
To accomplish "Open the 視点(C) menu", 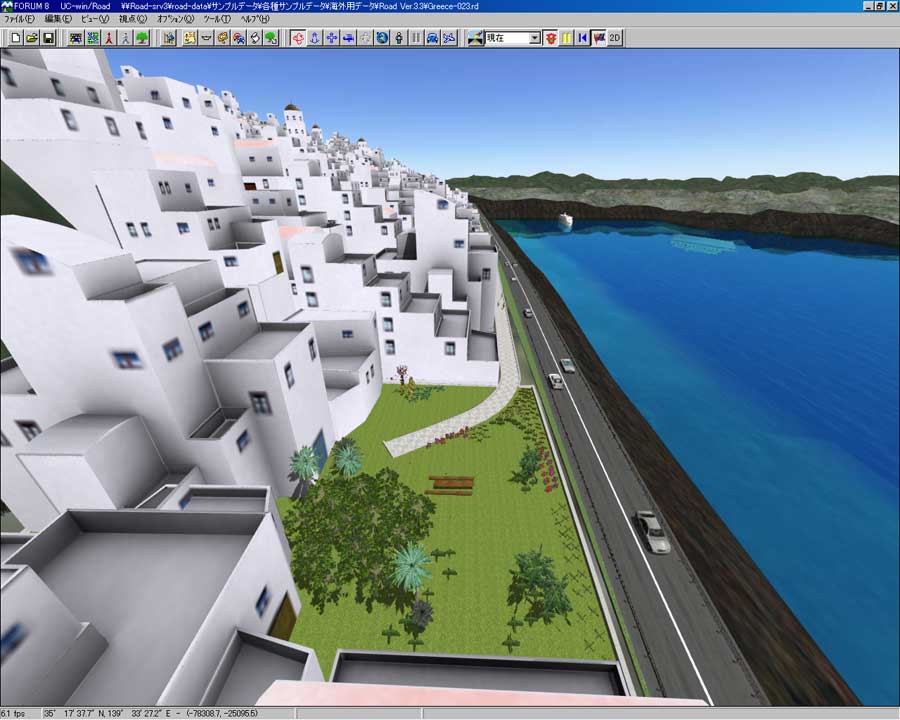I will pos(133,18).
